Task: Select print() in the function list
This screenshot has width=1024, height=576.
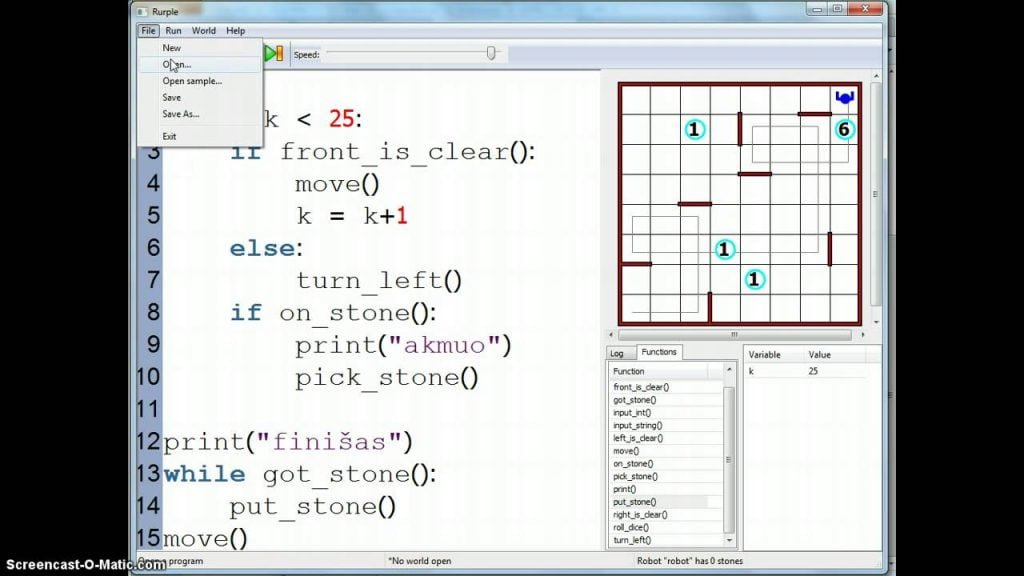Action: tap(625, 489)
